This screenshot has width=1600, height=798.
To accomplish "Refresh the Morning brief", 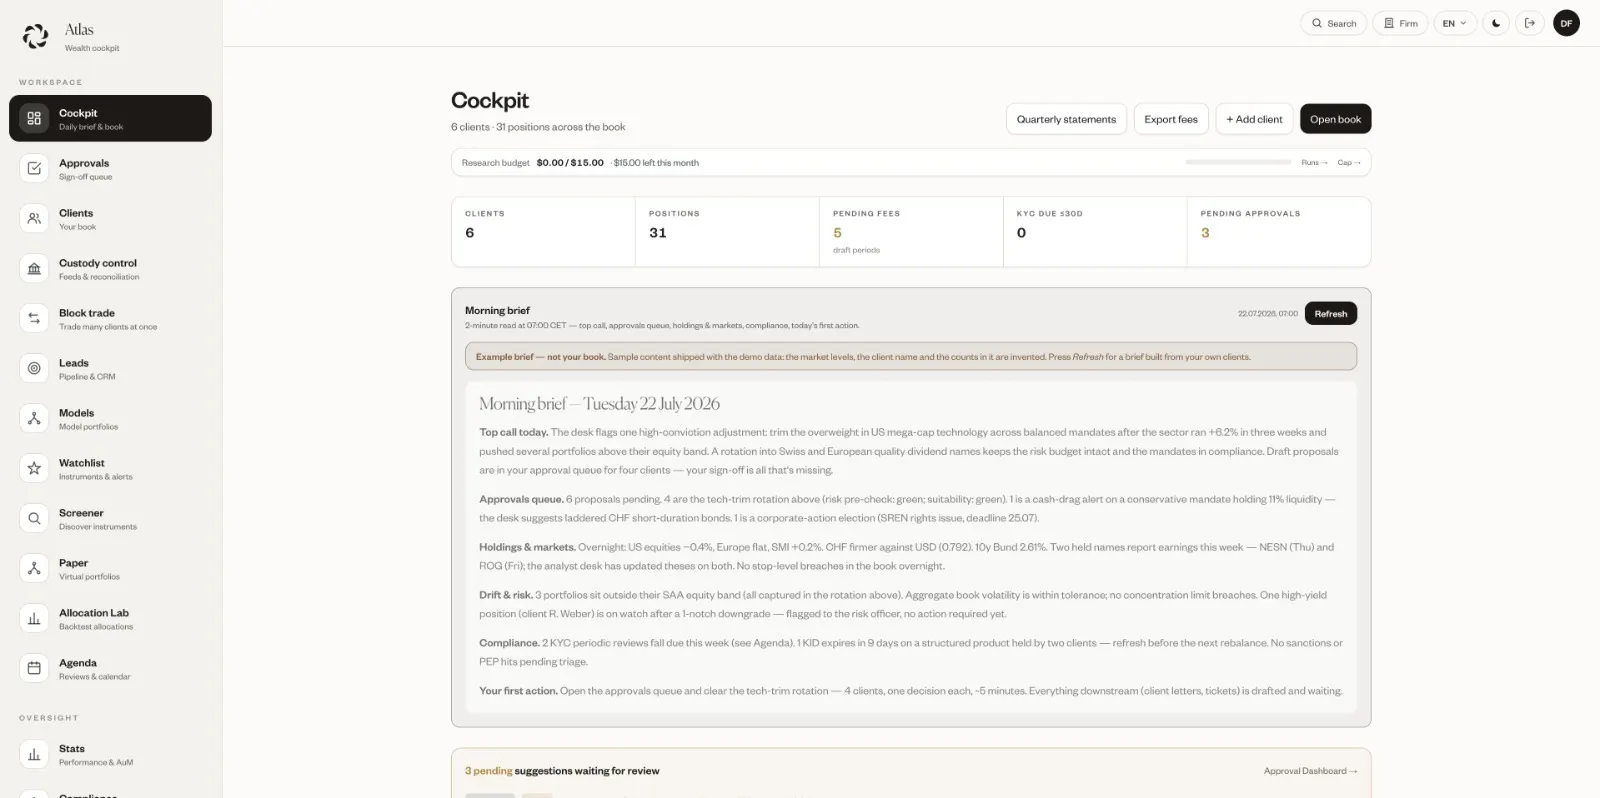I will 1331,314.
